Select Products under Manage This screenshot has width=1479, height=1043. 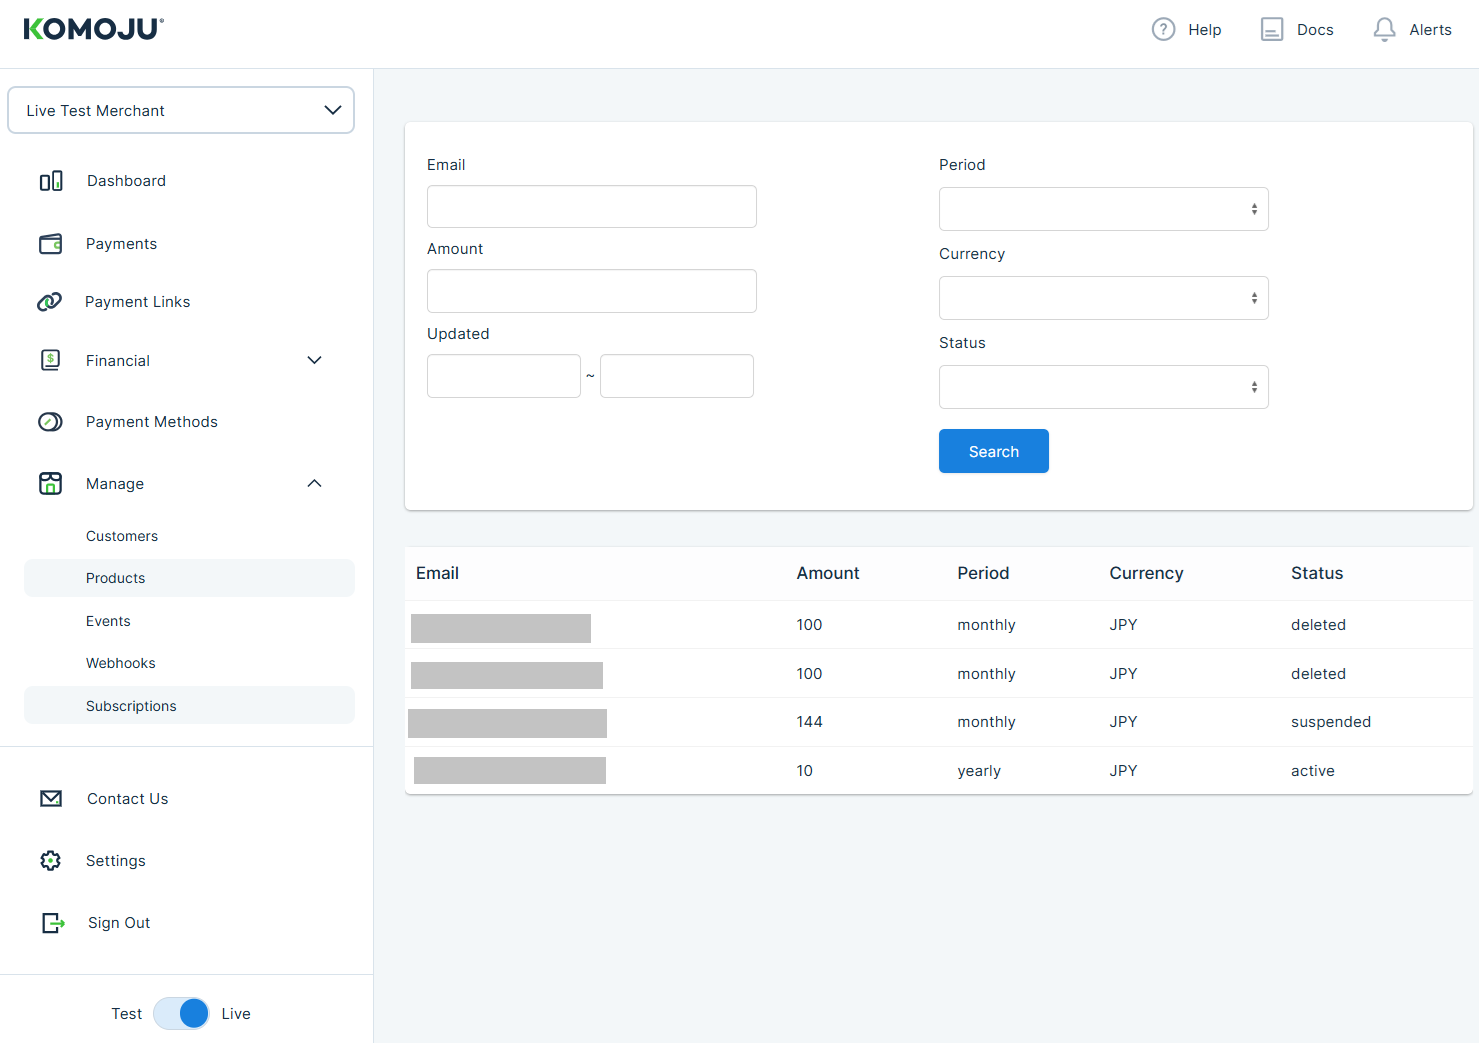point(189,578)
